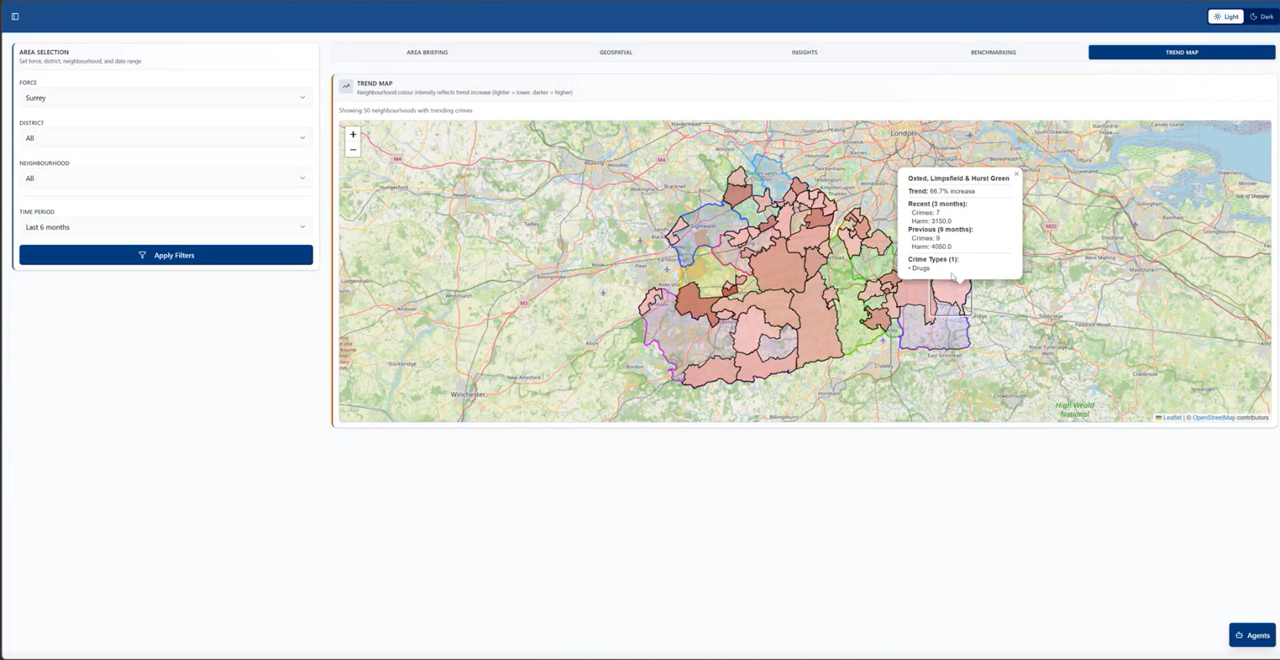Switch to Dark theme
The image size is (1280, 660).
pyautogui.click(x=1262, y=16)
